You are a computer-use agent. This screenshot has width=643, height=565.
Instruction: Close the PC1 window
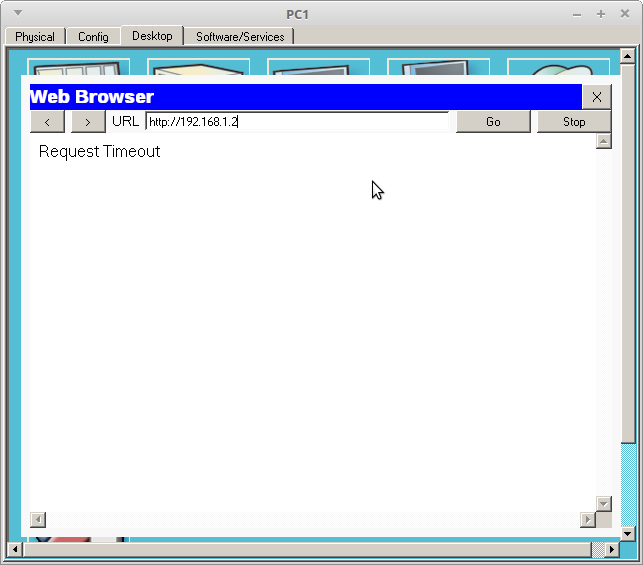pyautogui.click(x=625, y=14)
